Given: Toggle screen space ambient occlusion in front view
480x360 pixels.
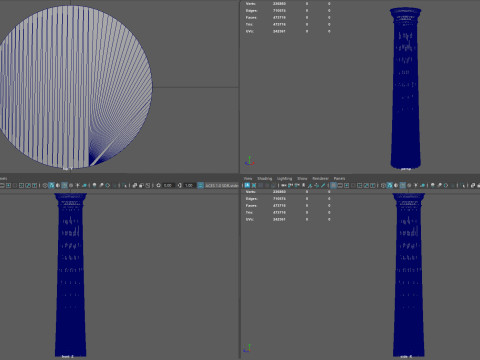Looking at the screenshot, I should coord(94,185).
